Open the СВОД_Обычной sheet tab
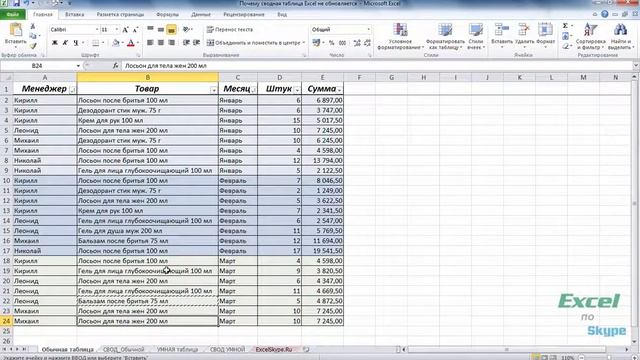 coord(124,349)
